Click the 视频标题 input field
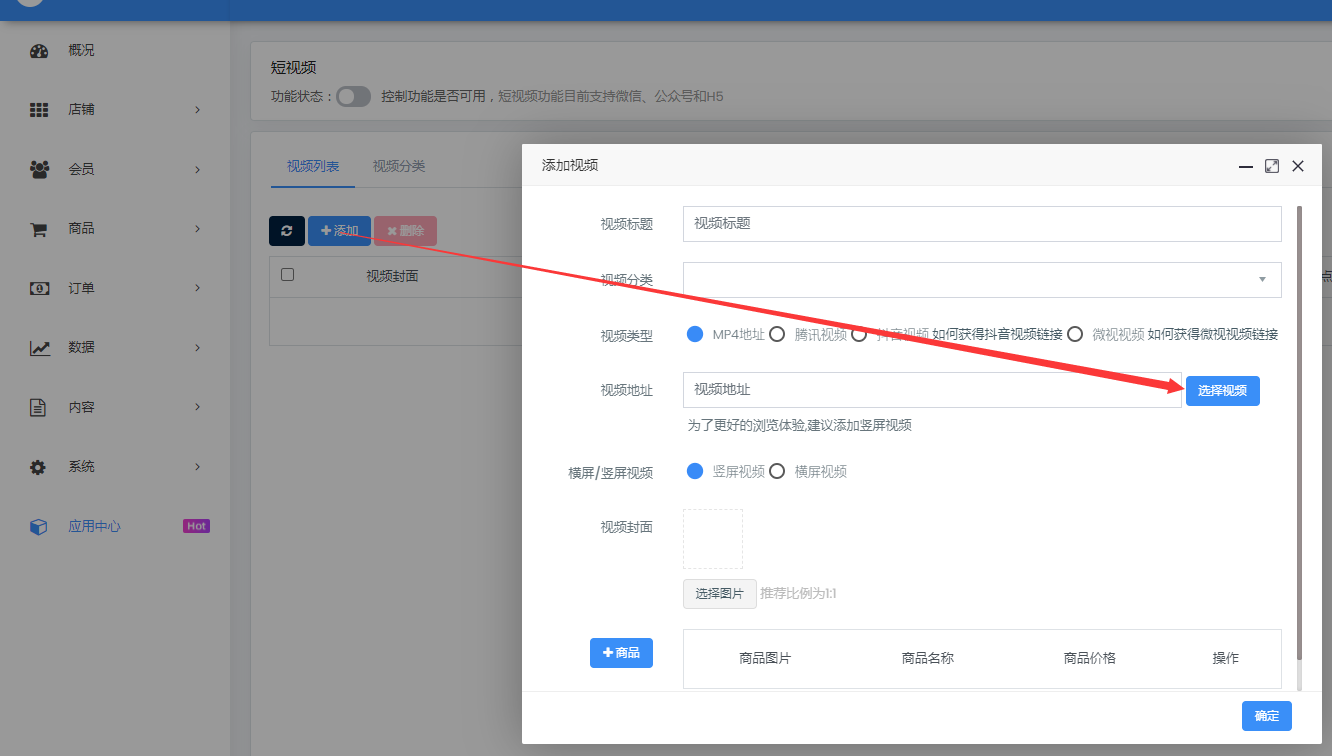Image resolution: width=1332 pixels, height=756 pixels. pos(981,224)
